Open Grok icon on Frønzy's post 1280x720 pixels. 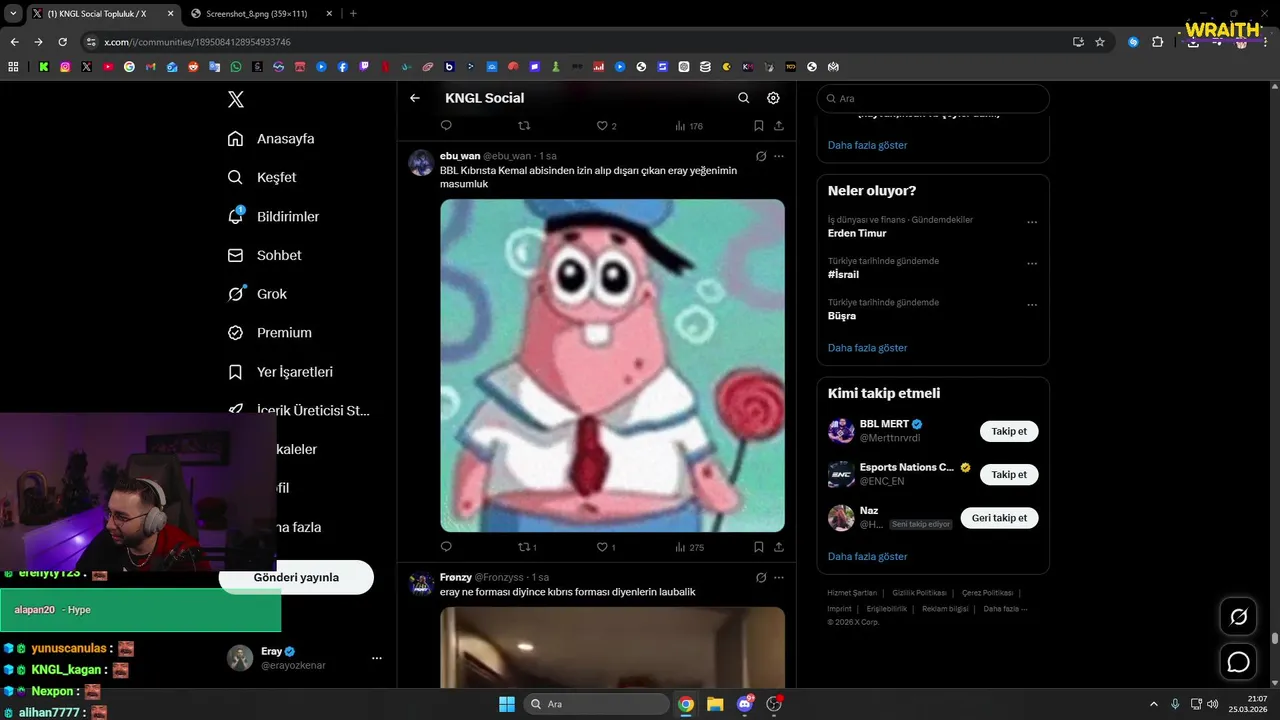coord(761,577)
